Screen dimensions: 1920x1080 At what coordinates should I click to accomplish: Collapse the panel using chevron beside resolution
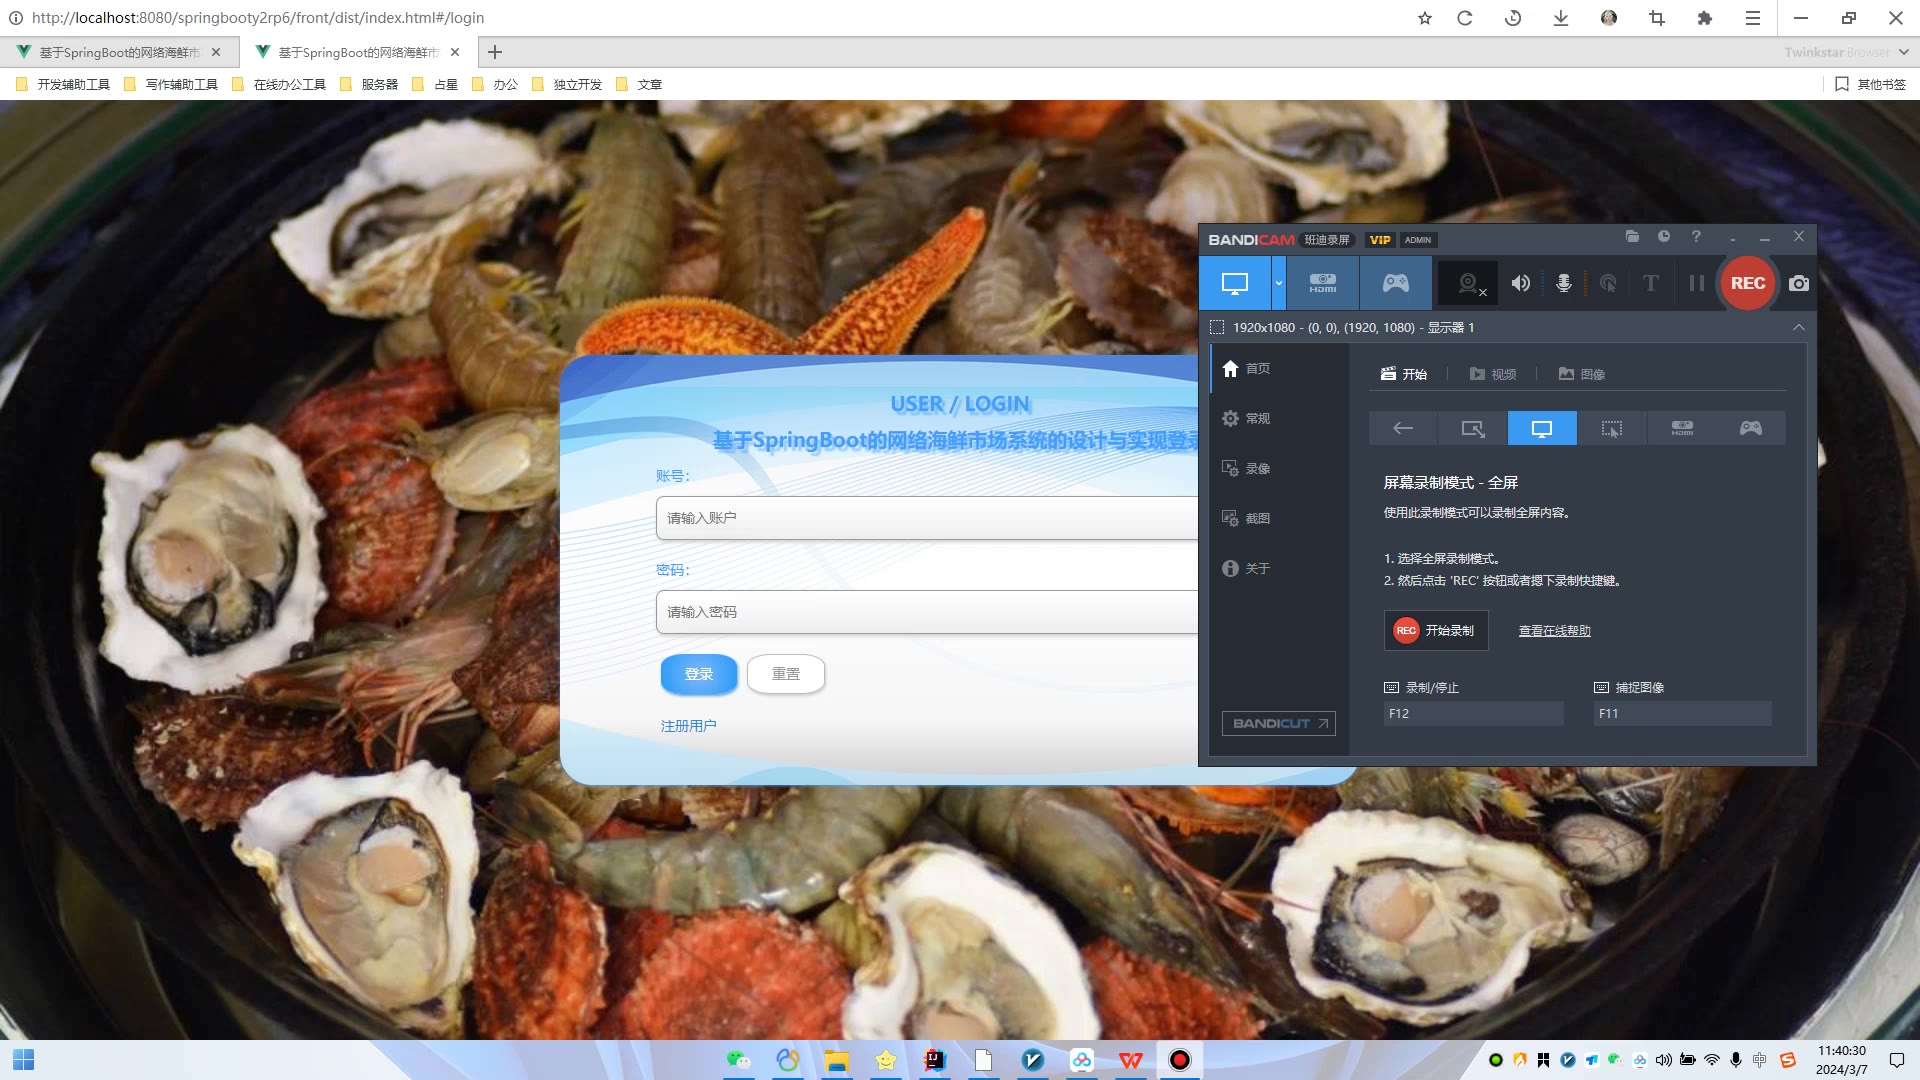[1798, 327]
